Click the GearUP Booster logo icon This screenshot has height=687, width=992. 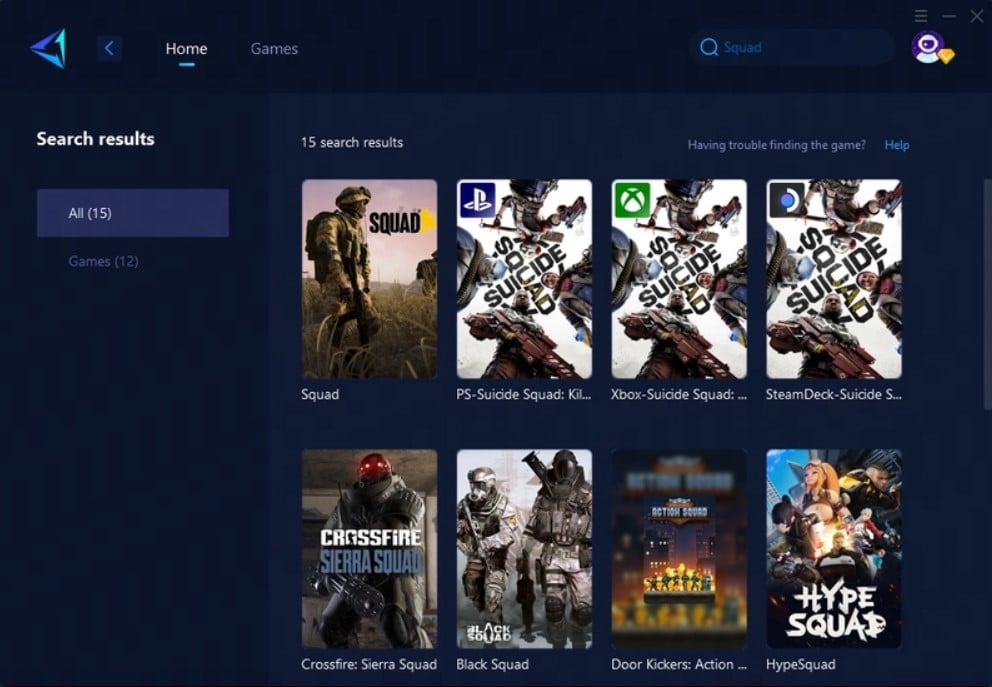click(x=48, y=49)
